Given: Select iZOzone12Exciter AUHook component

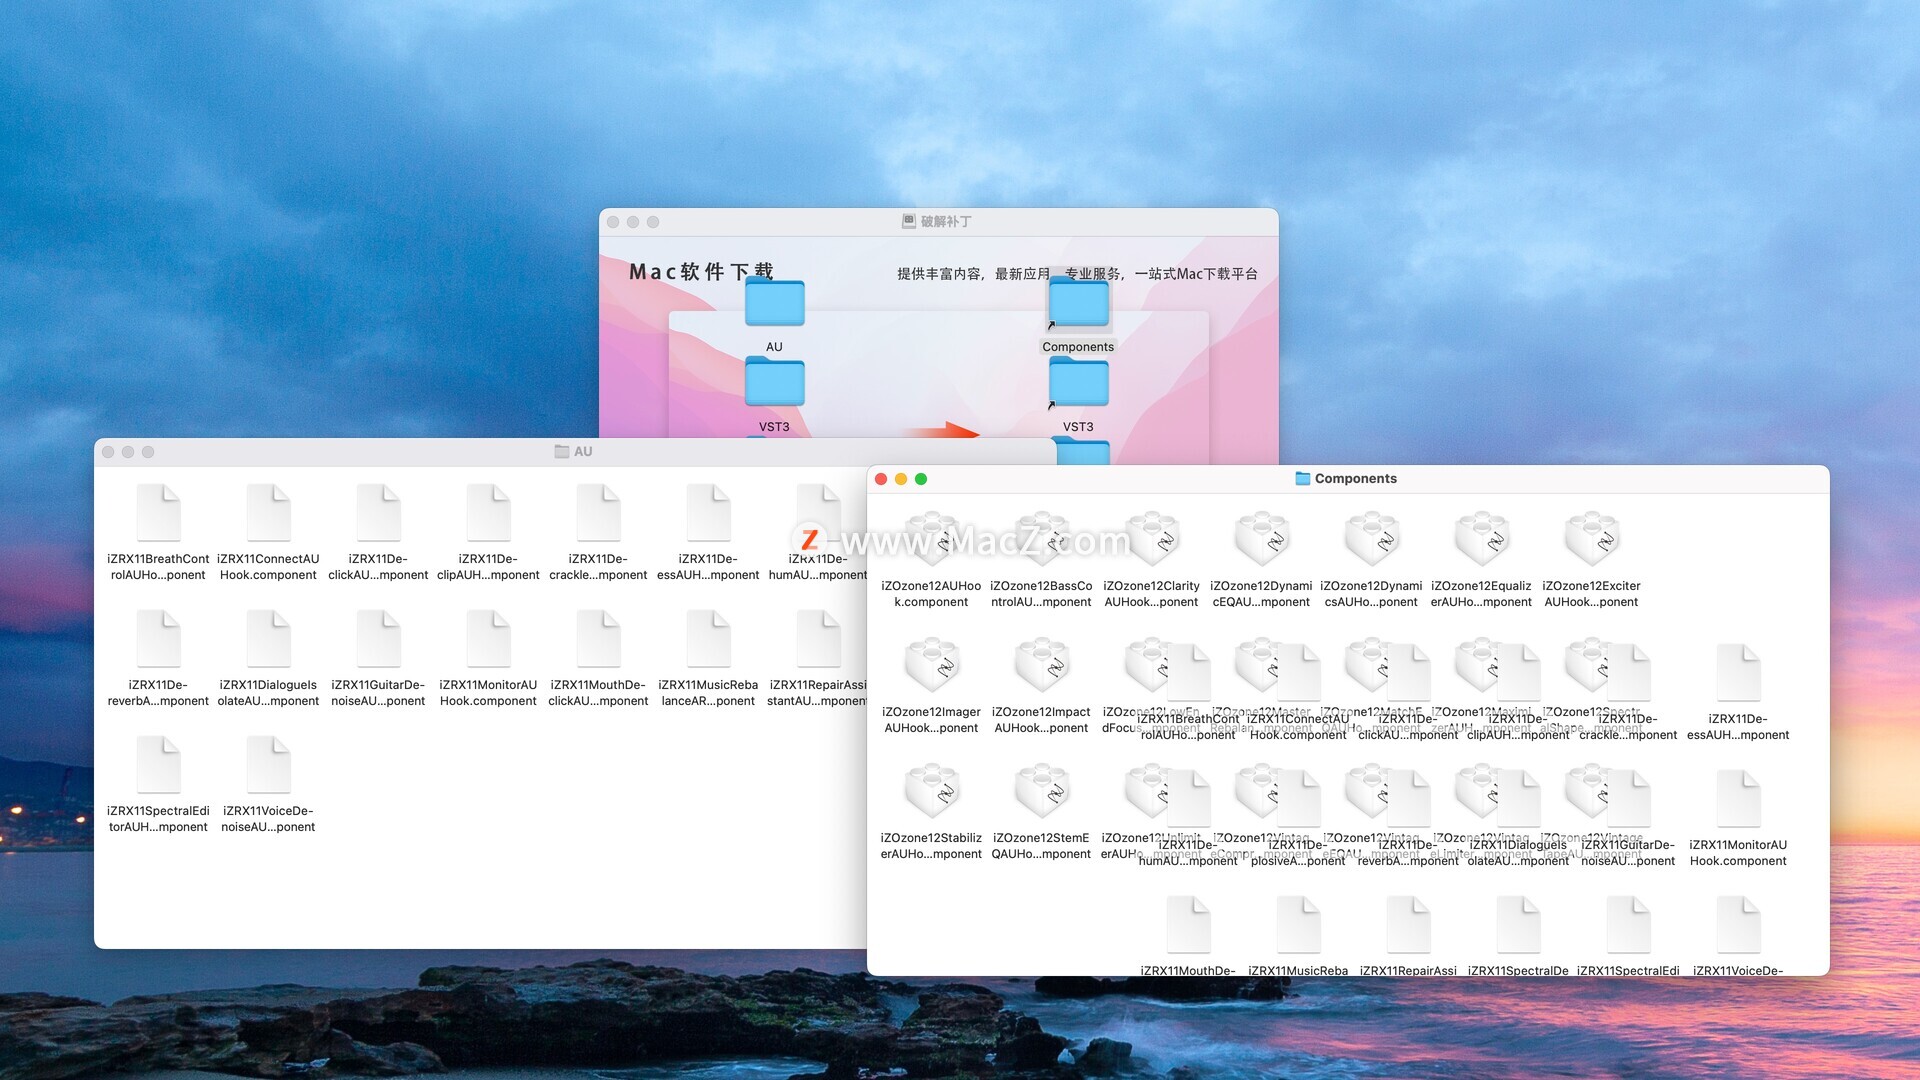Looking at the screenshot, I should tap(1591, 540).
